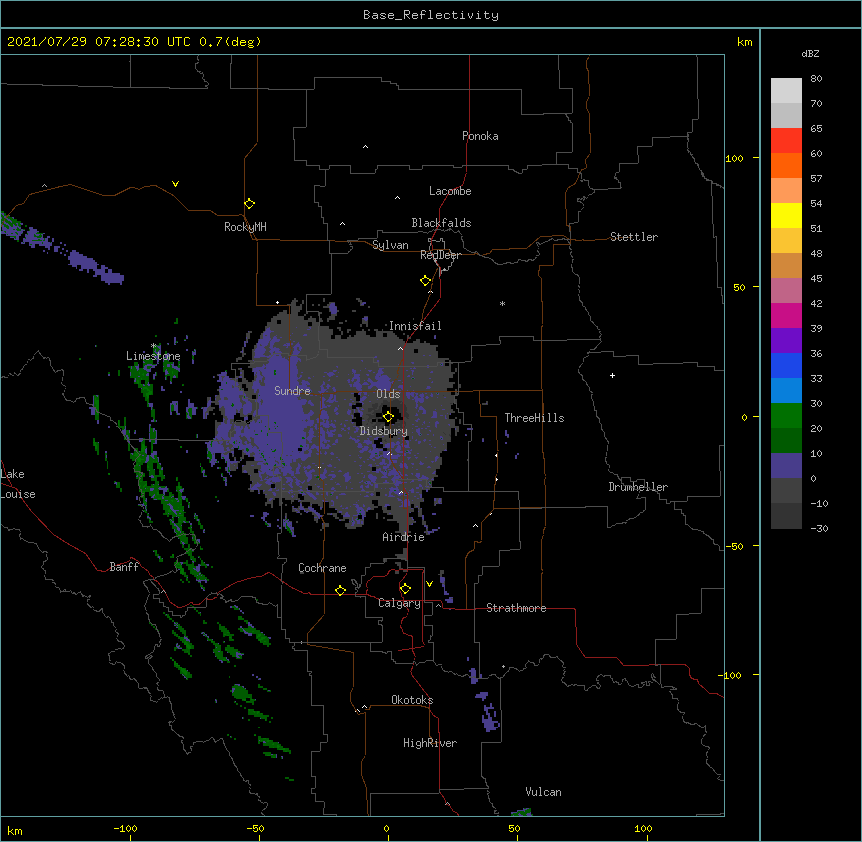Click the 45 value in dBZ legend

(x=816, y=278)
